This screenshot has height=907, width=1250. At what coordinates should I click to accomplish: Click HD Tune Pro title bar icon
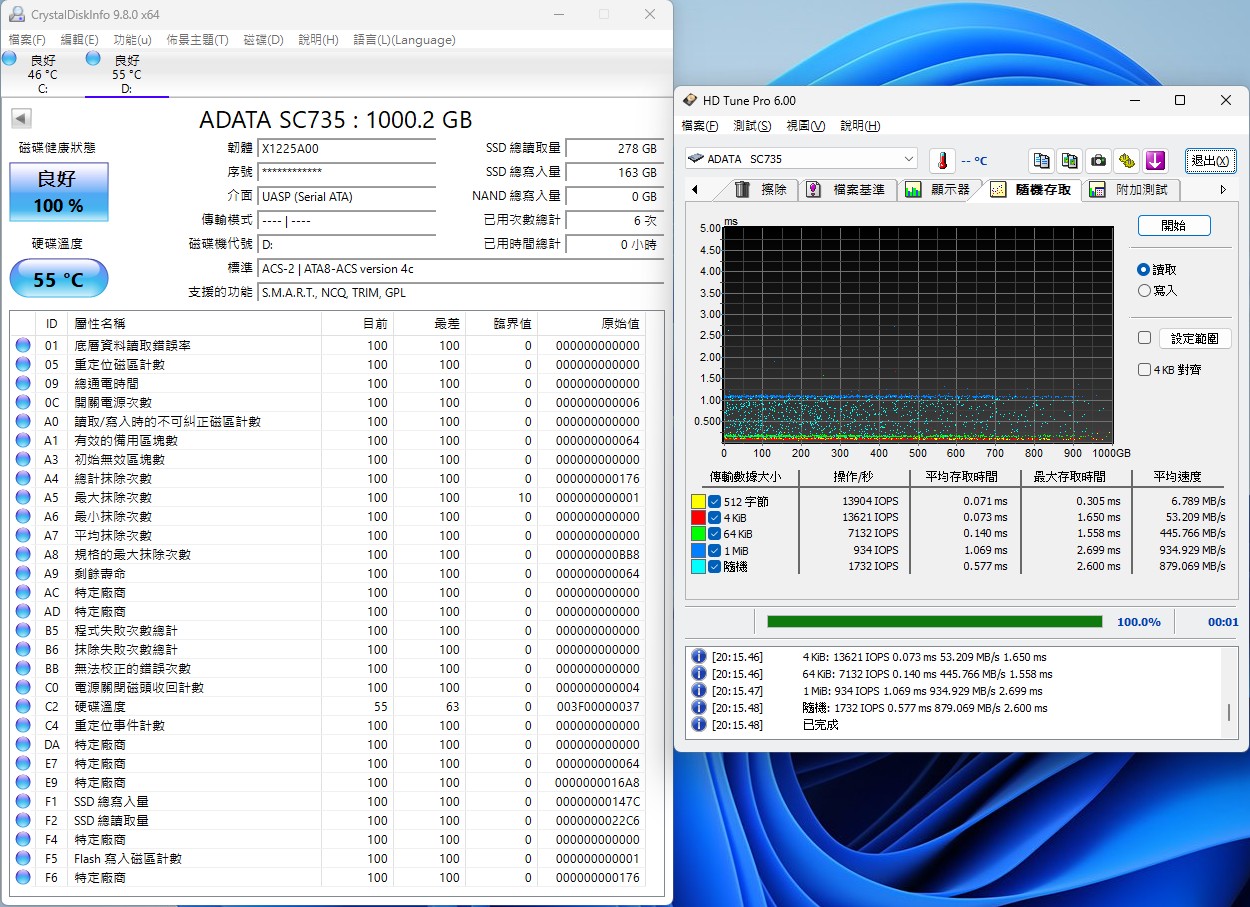pos(691,100)
